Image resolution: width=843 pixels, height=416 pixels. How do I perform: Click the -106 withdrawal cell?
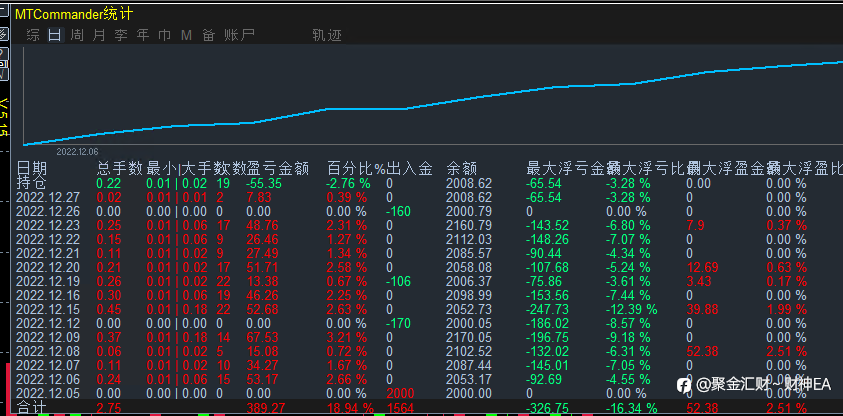coord(398,281)
